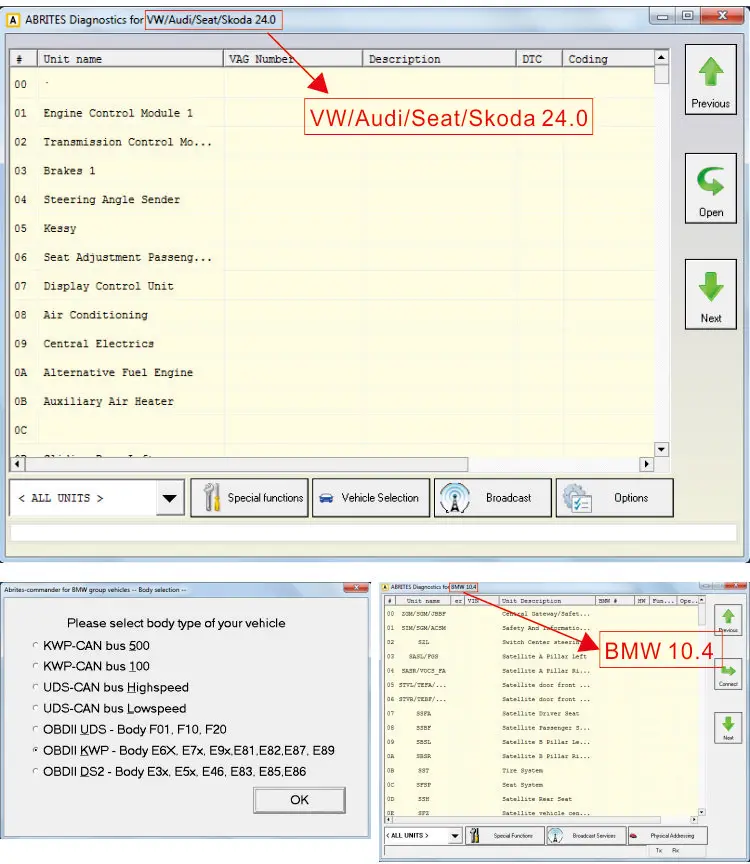Select the SFSP Seat System row
Viewport: 750px width, 864px height.
[x=541, y=785]
